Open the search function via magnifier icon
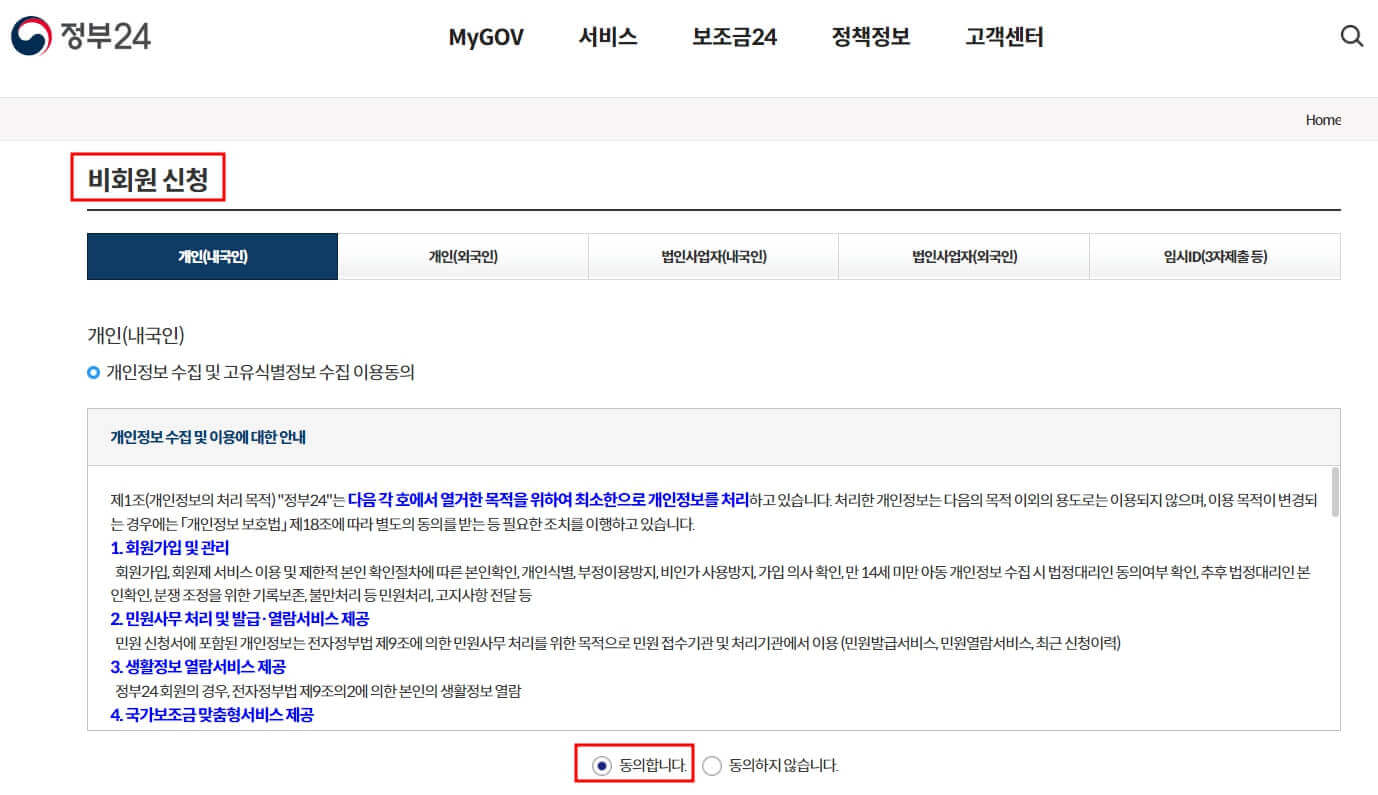The width and height of the screenshot is (1378, 795). tap(1352, 36)
